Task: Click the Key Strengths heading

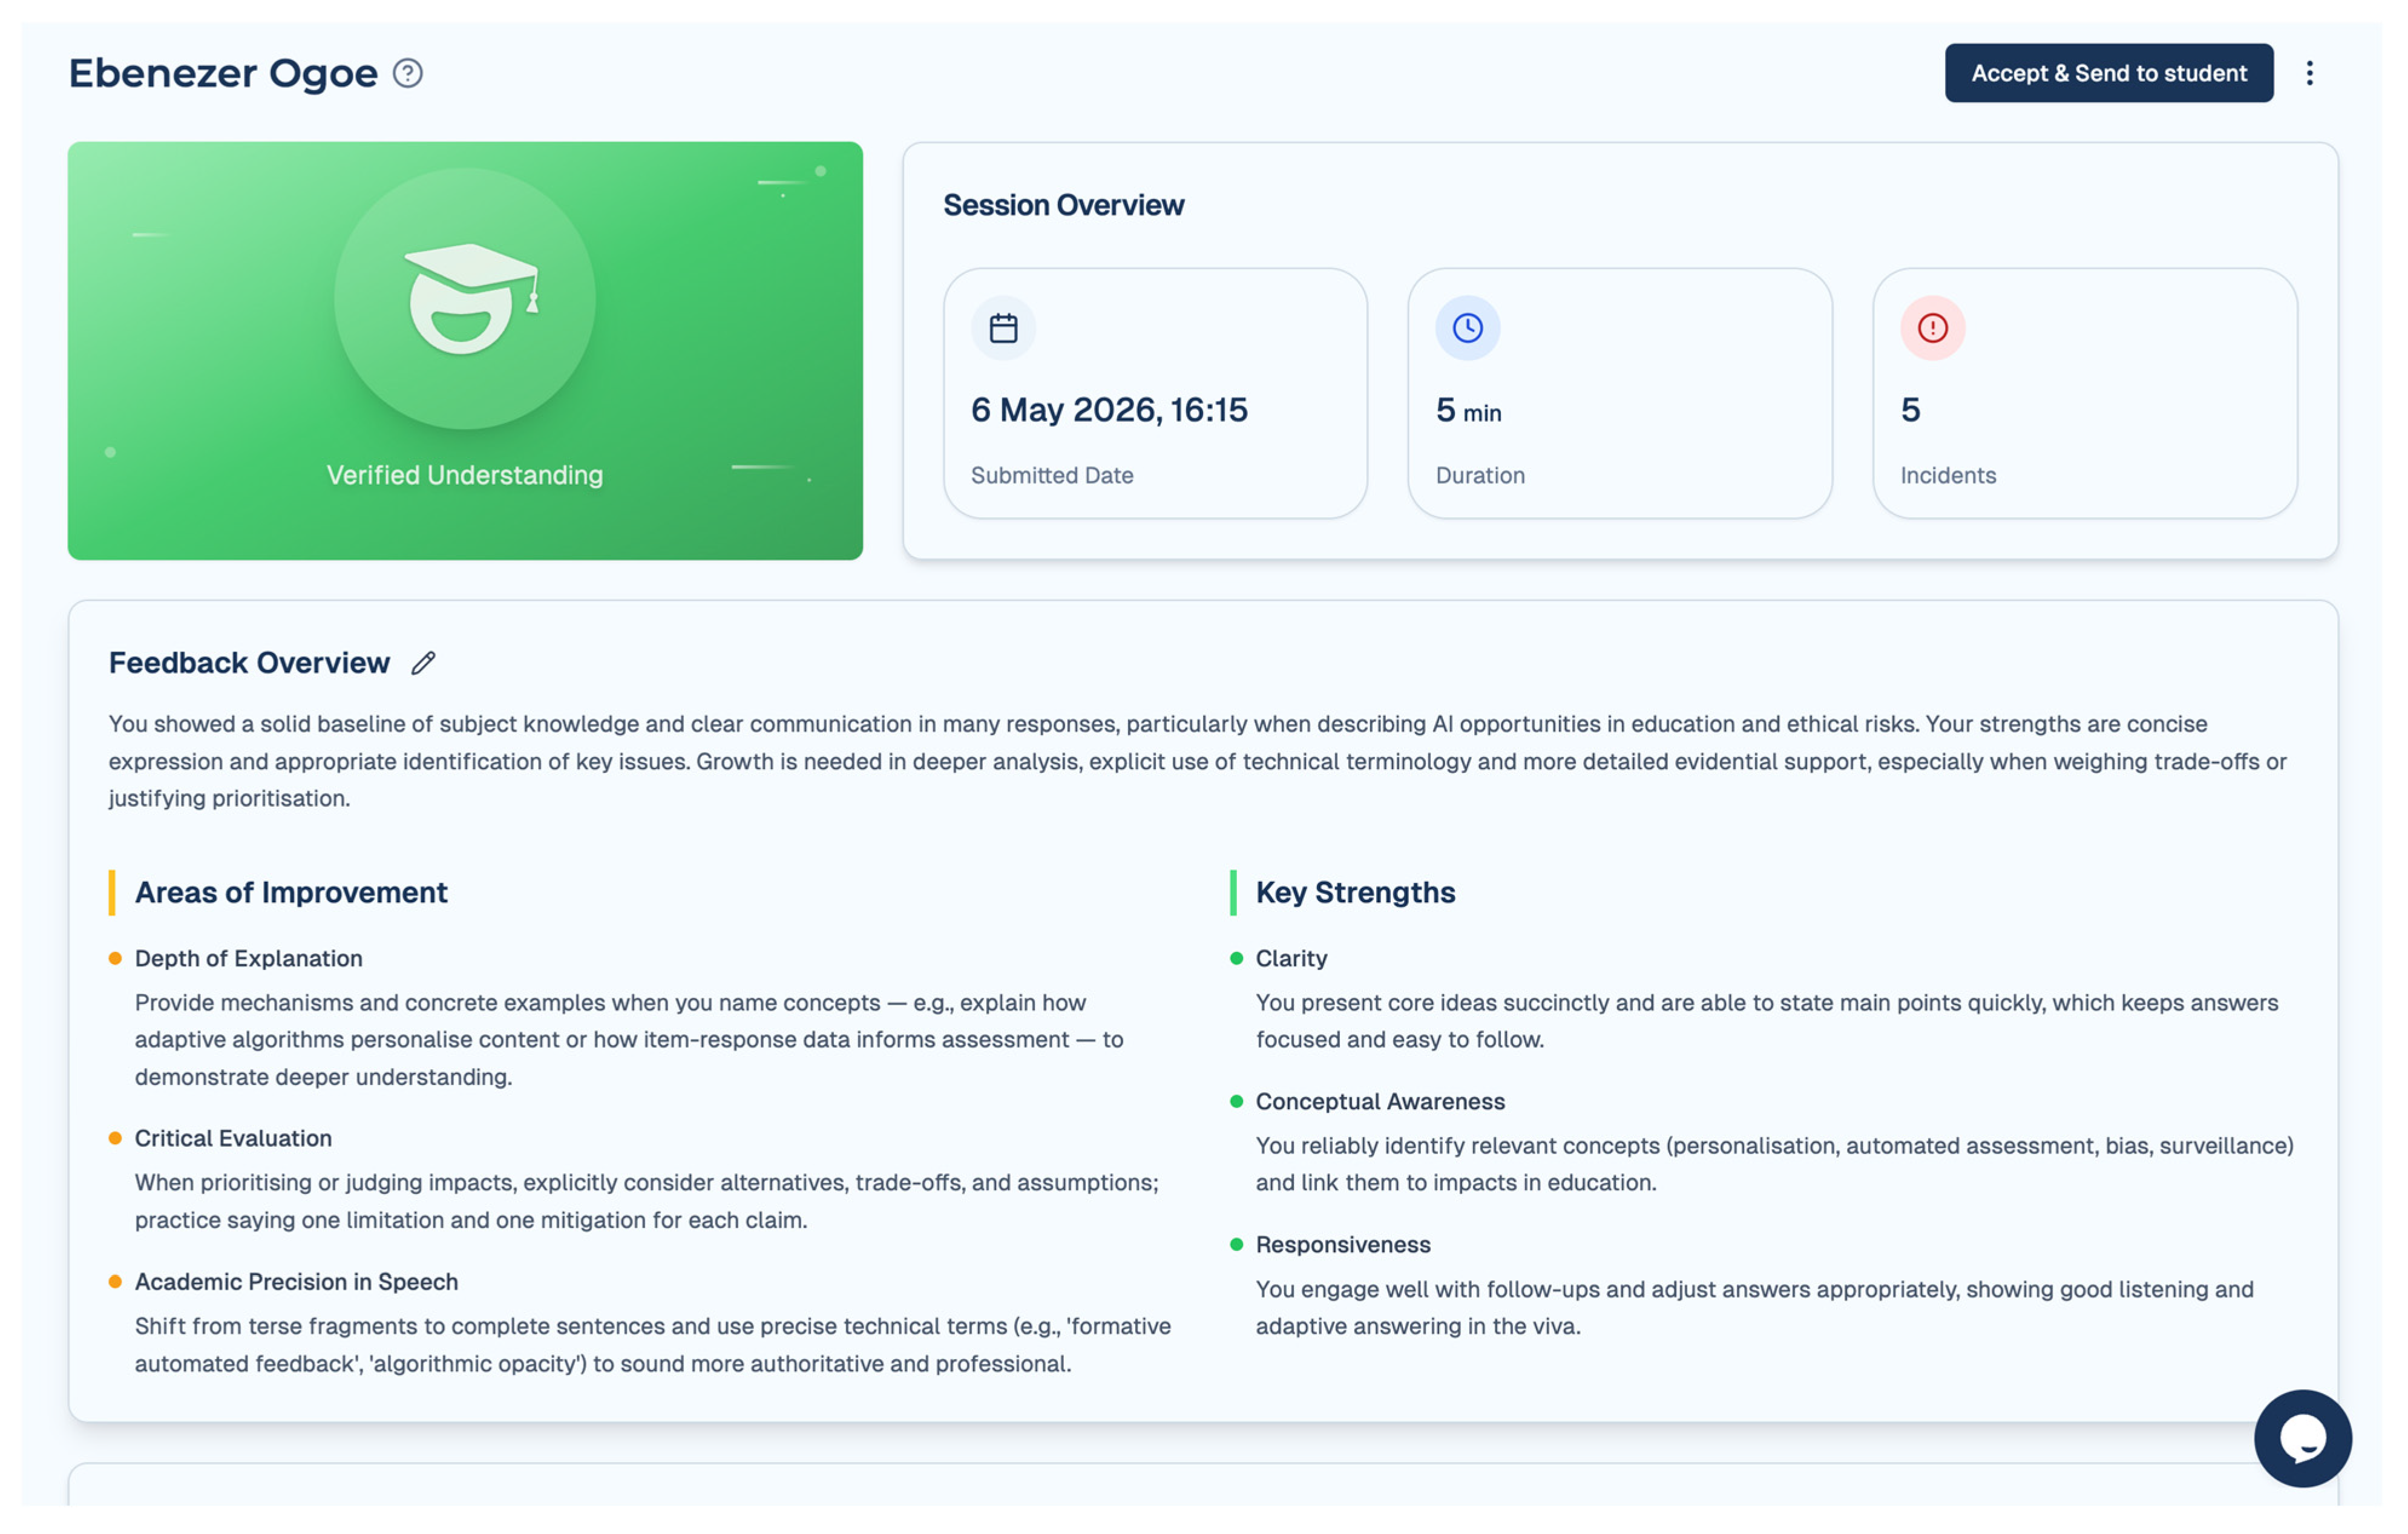Action: (1355, 892)
